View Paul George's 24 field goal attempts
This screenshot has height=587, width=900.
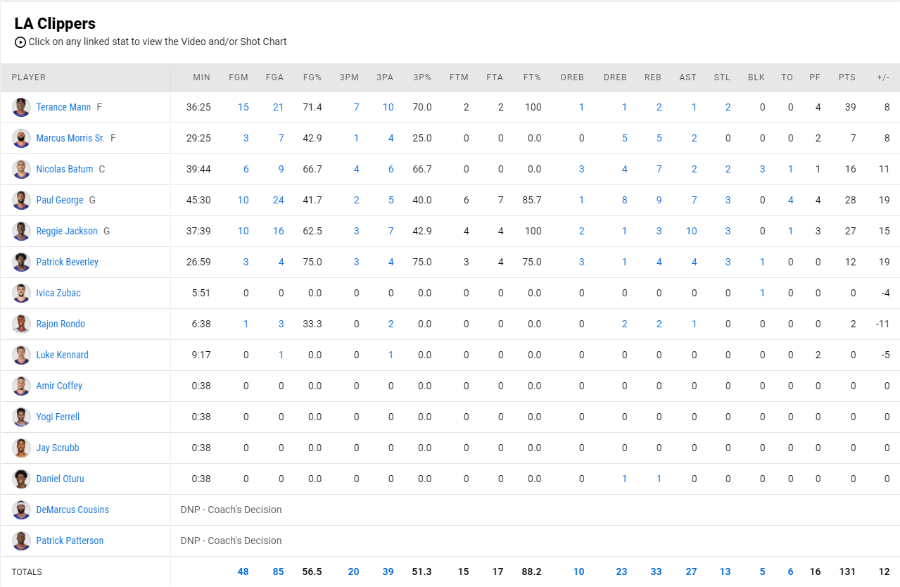(x=278, y=200)
